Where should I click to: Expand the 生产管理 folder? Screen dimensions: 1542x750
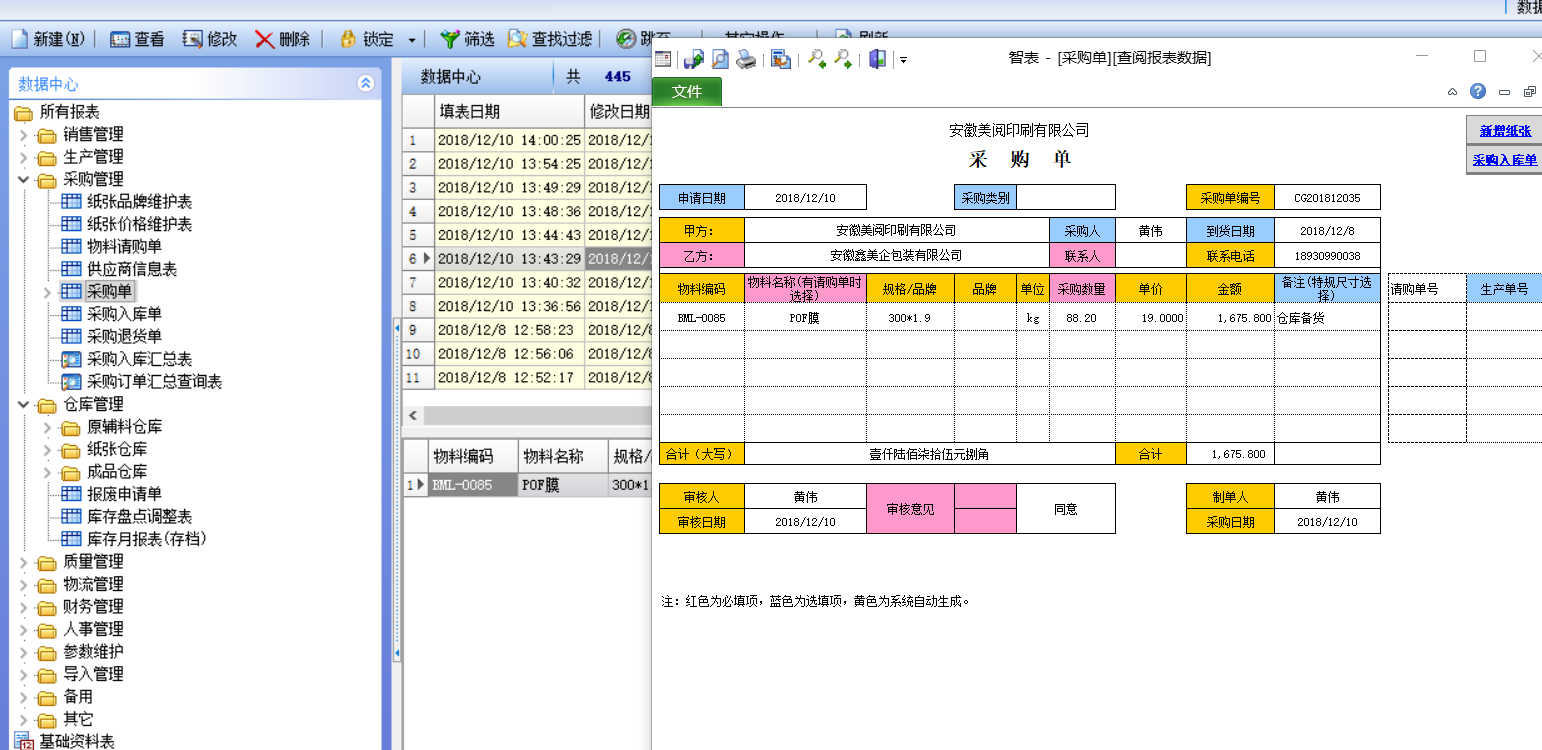pos(24,157)
